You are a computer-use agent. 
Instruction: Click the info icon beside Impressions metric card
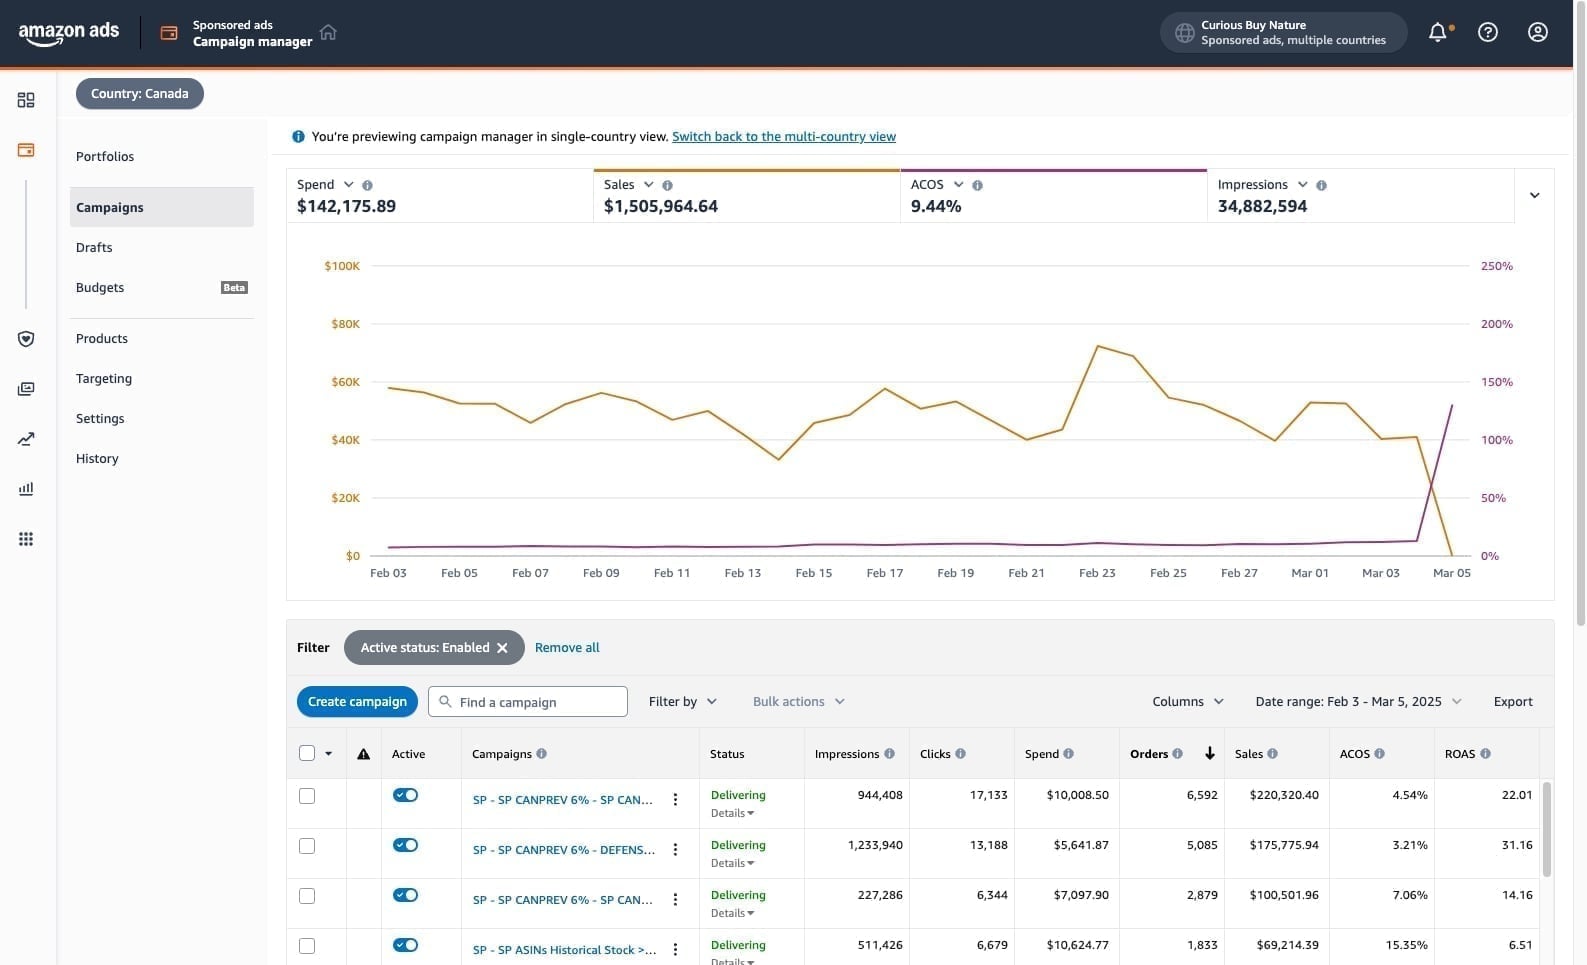coord(1321,185)
